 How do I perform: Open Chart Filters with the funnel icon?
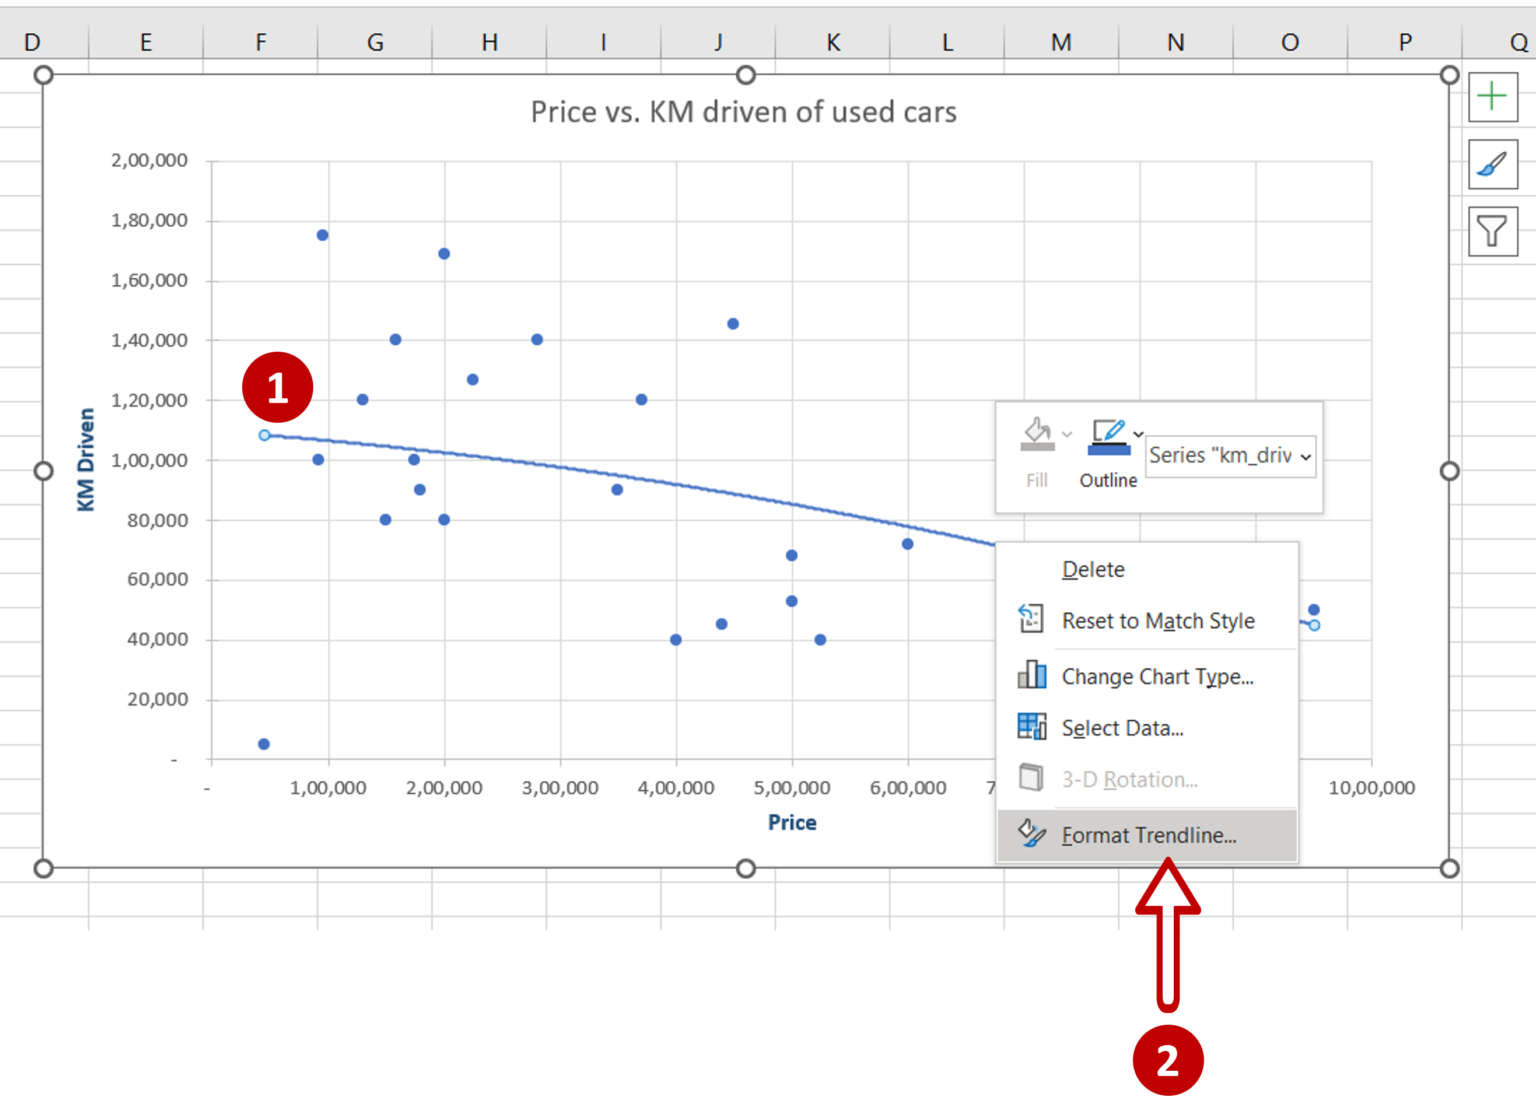pos(1493,231)
